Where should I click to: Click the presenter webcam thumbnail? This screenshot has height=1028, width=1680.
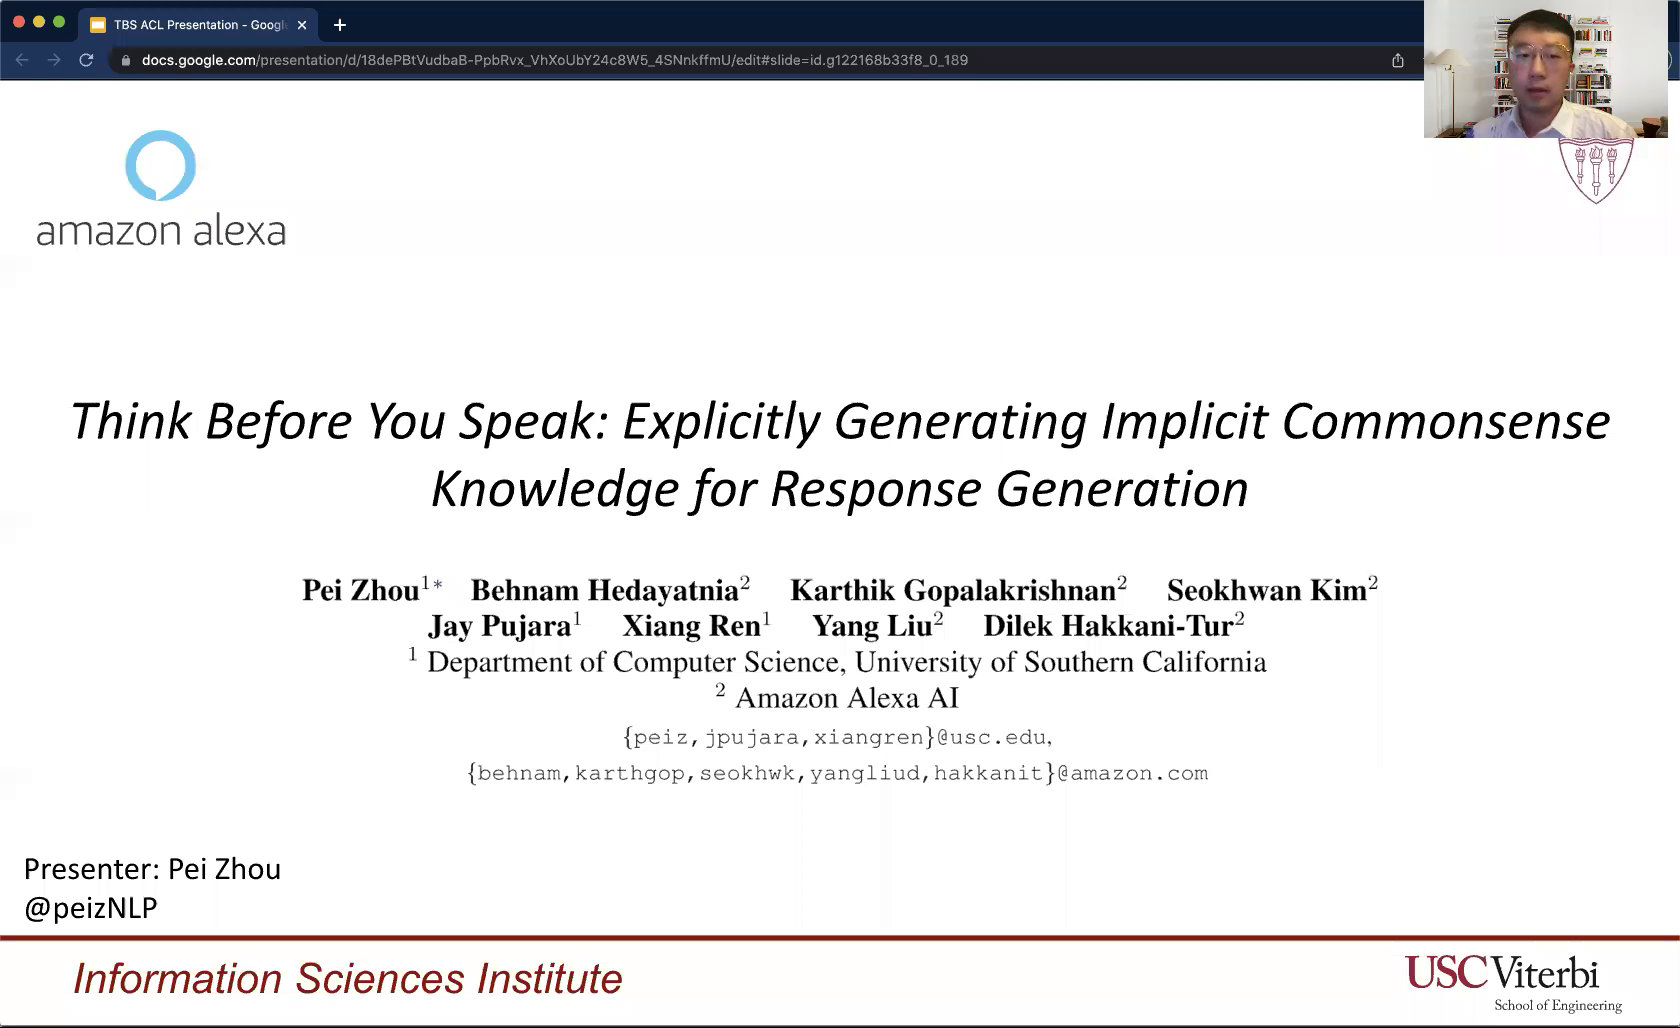pos(1546,69)
